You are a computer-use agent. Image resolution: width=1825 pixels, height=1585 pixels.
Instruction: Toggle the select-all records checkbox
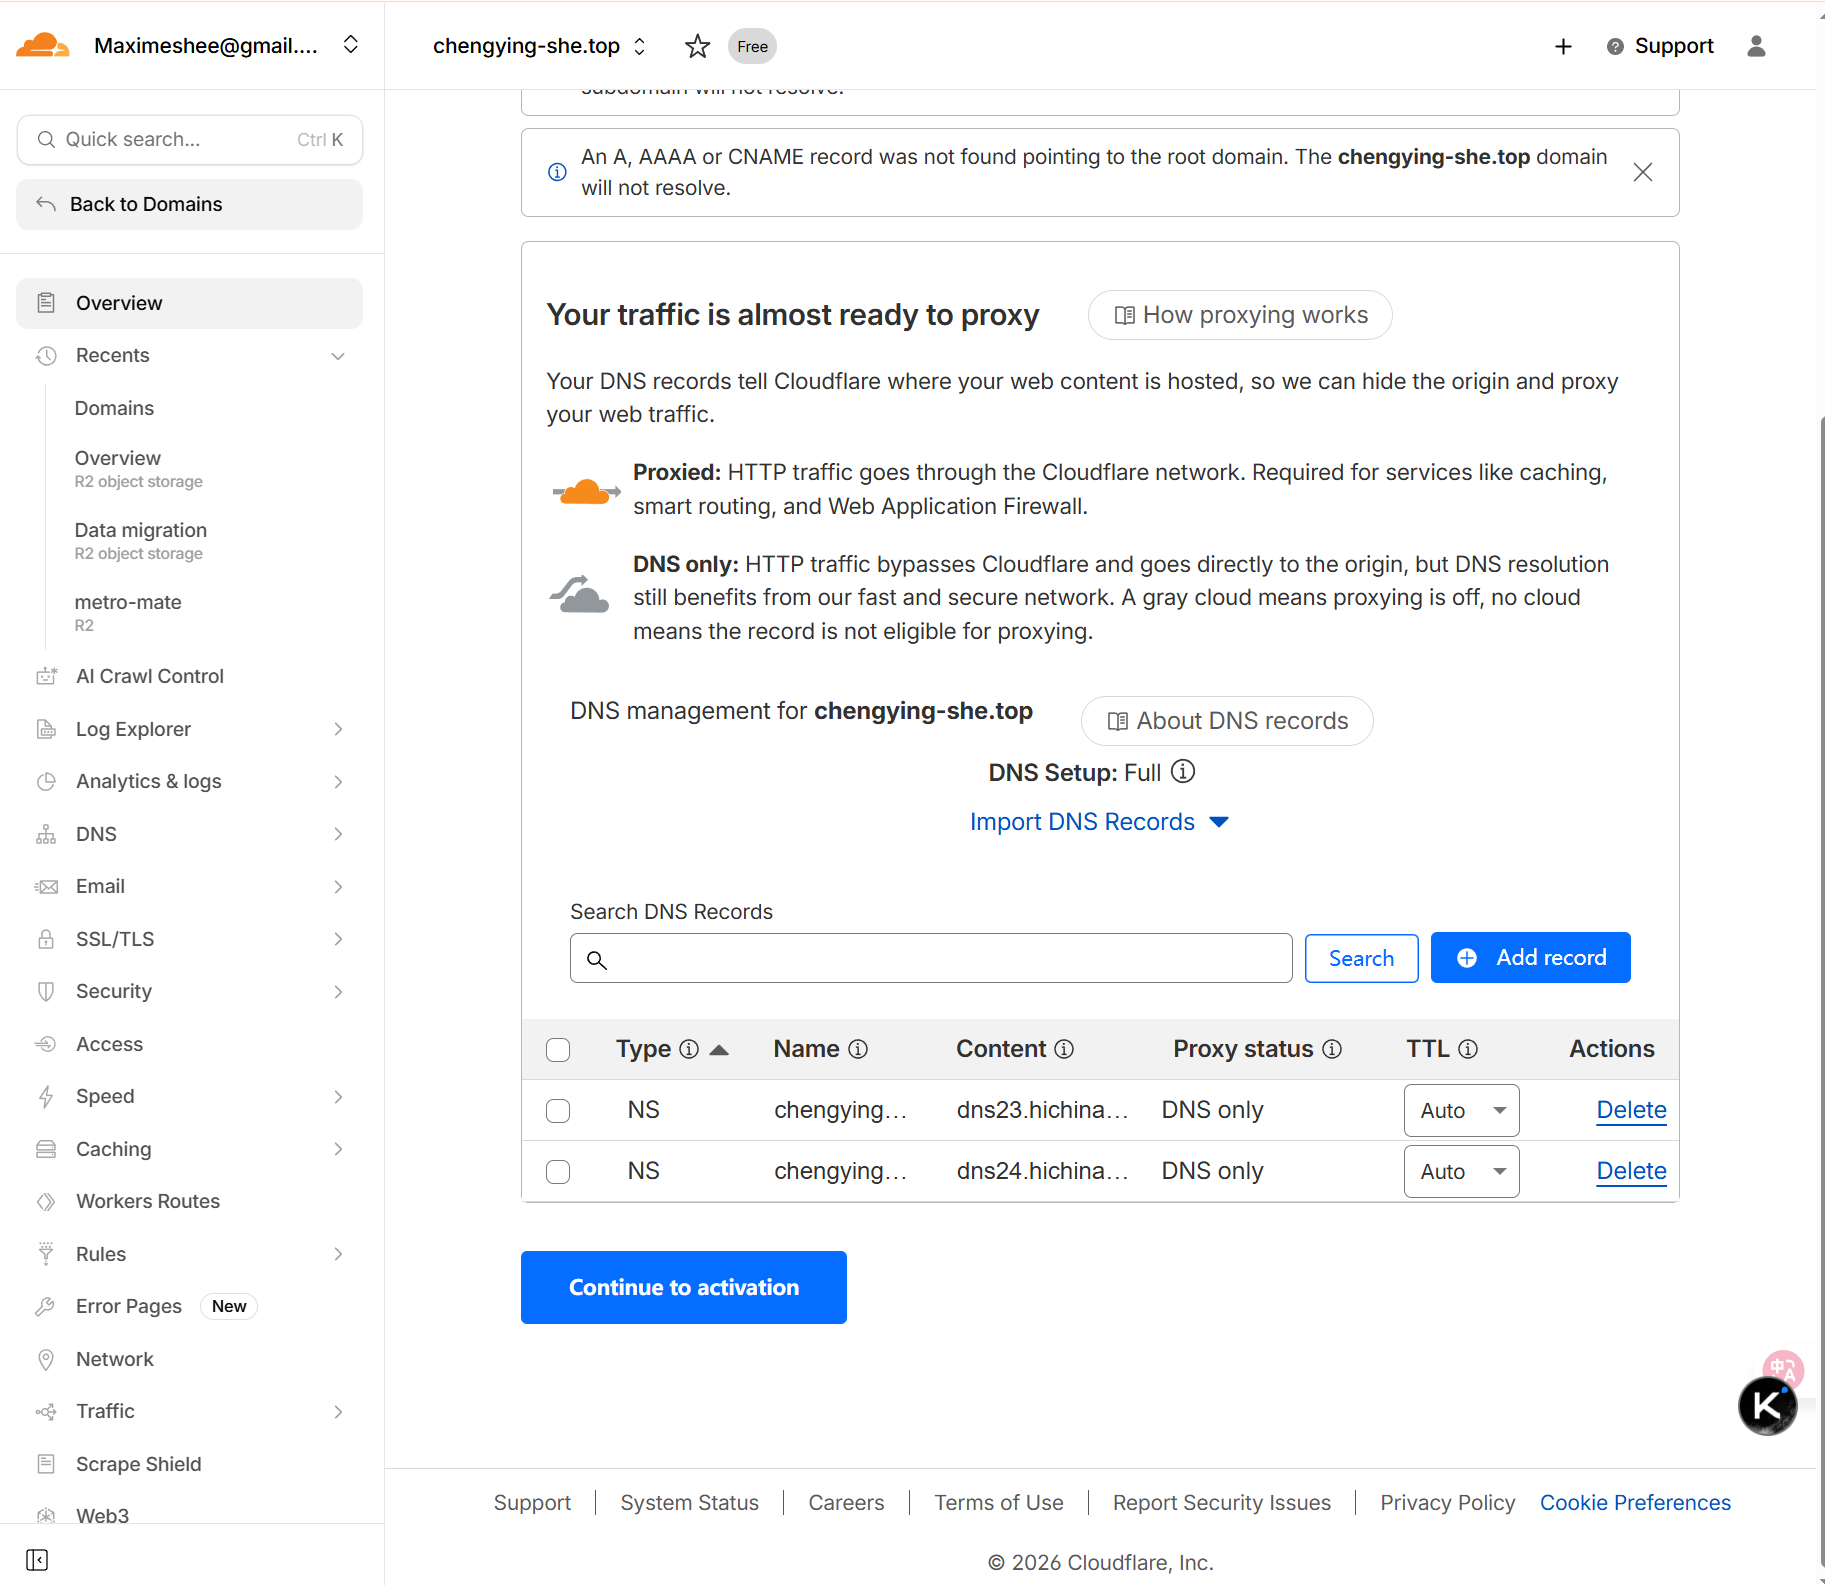(558, 1050)
